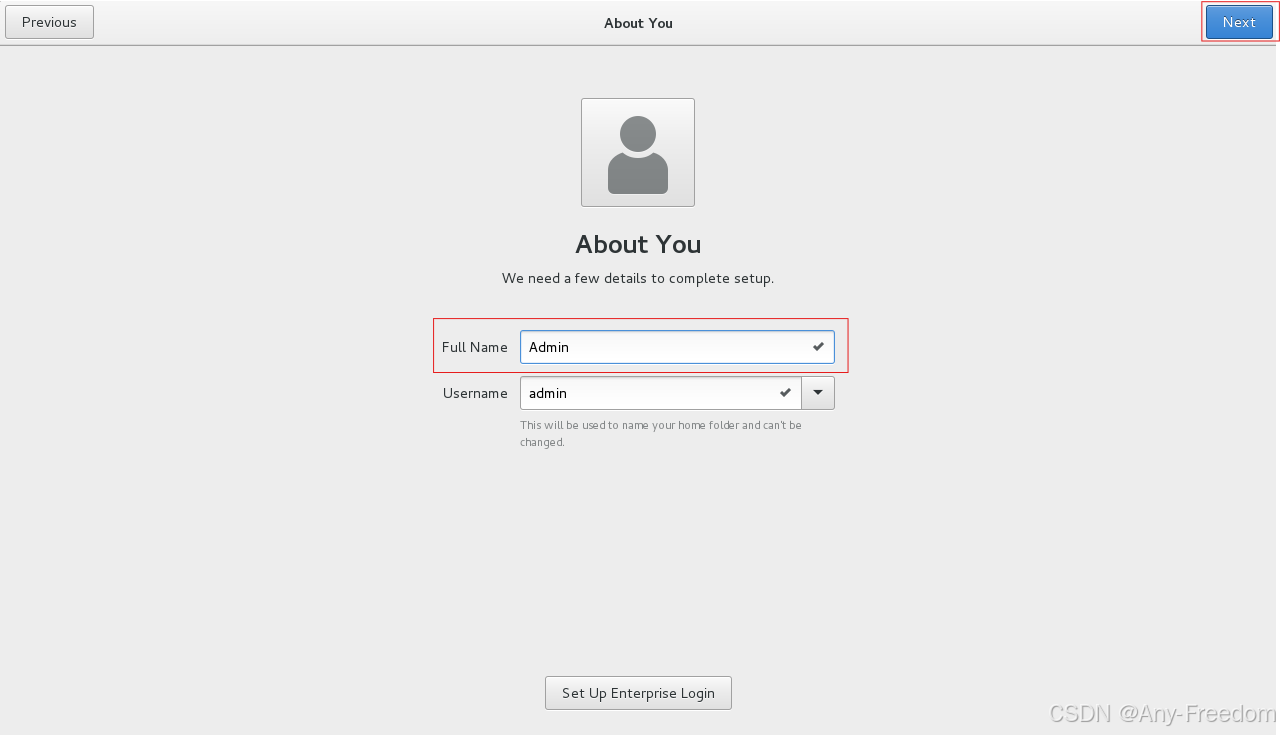Return to the Previous setup page
The image size is (1280, 735).
(49, 22)
